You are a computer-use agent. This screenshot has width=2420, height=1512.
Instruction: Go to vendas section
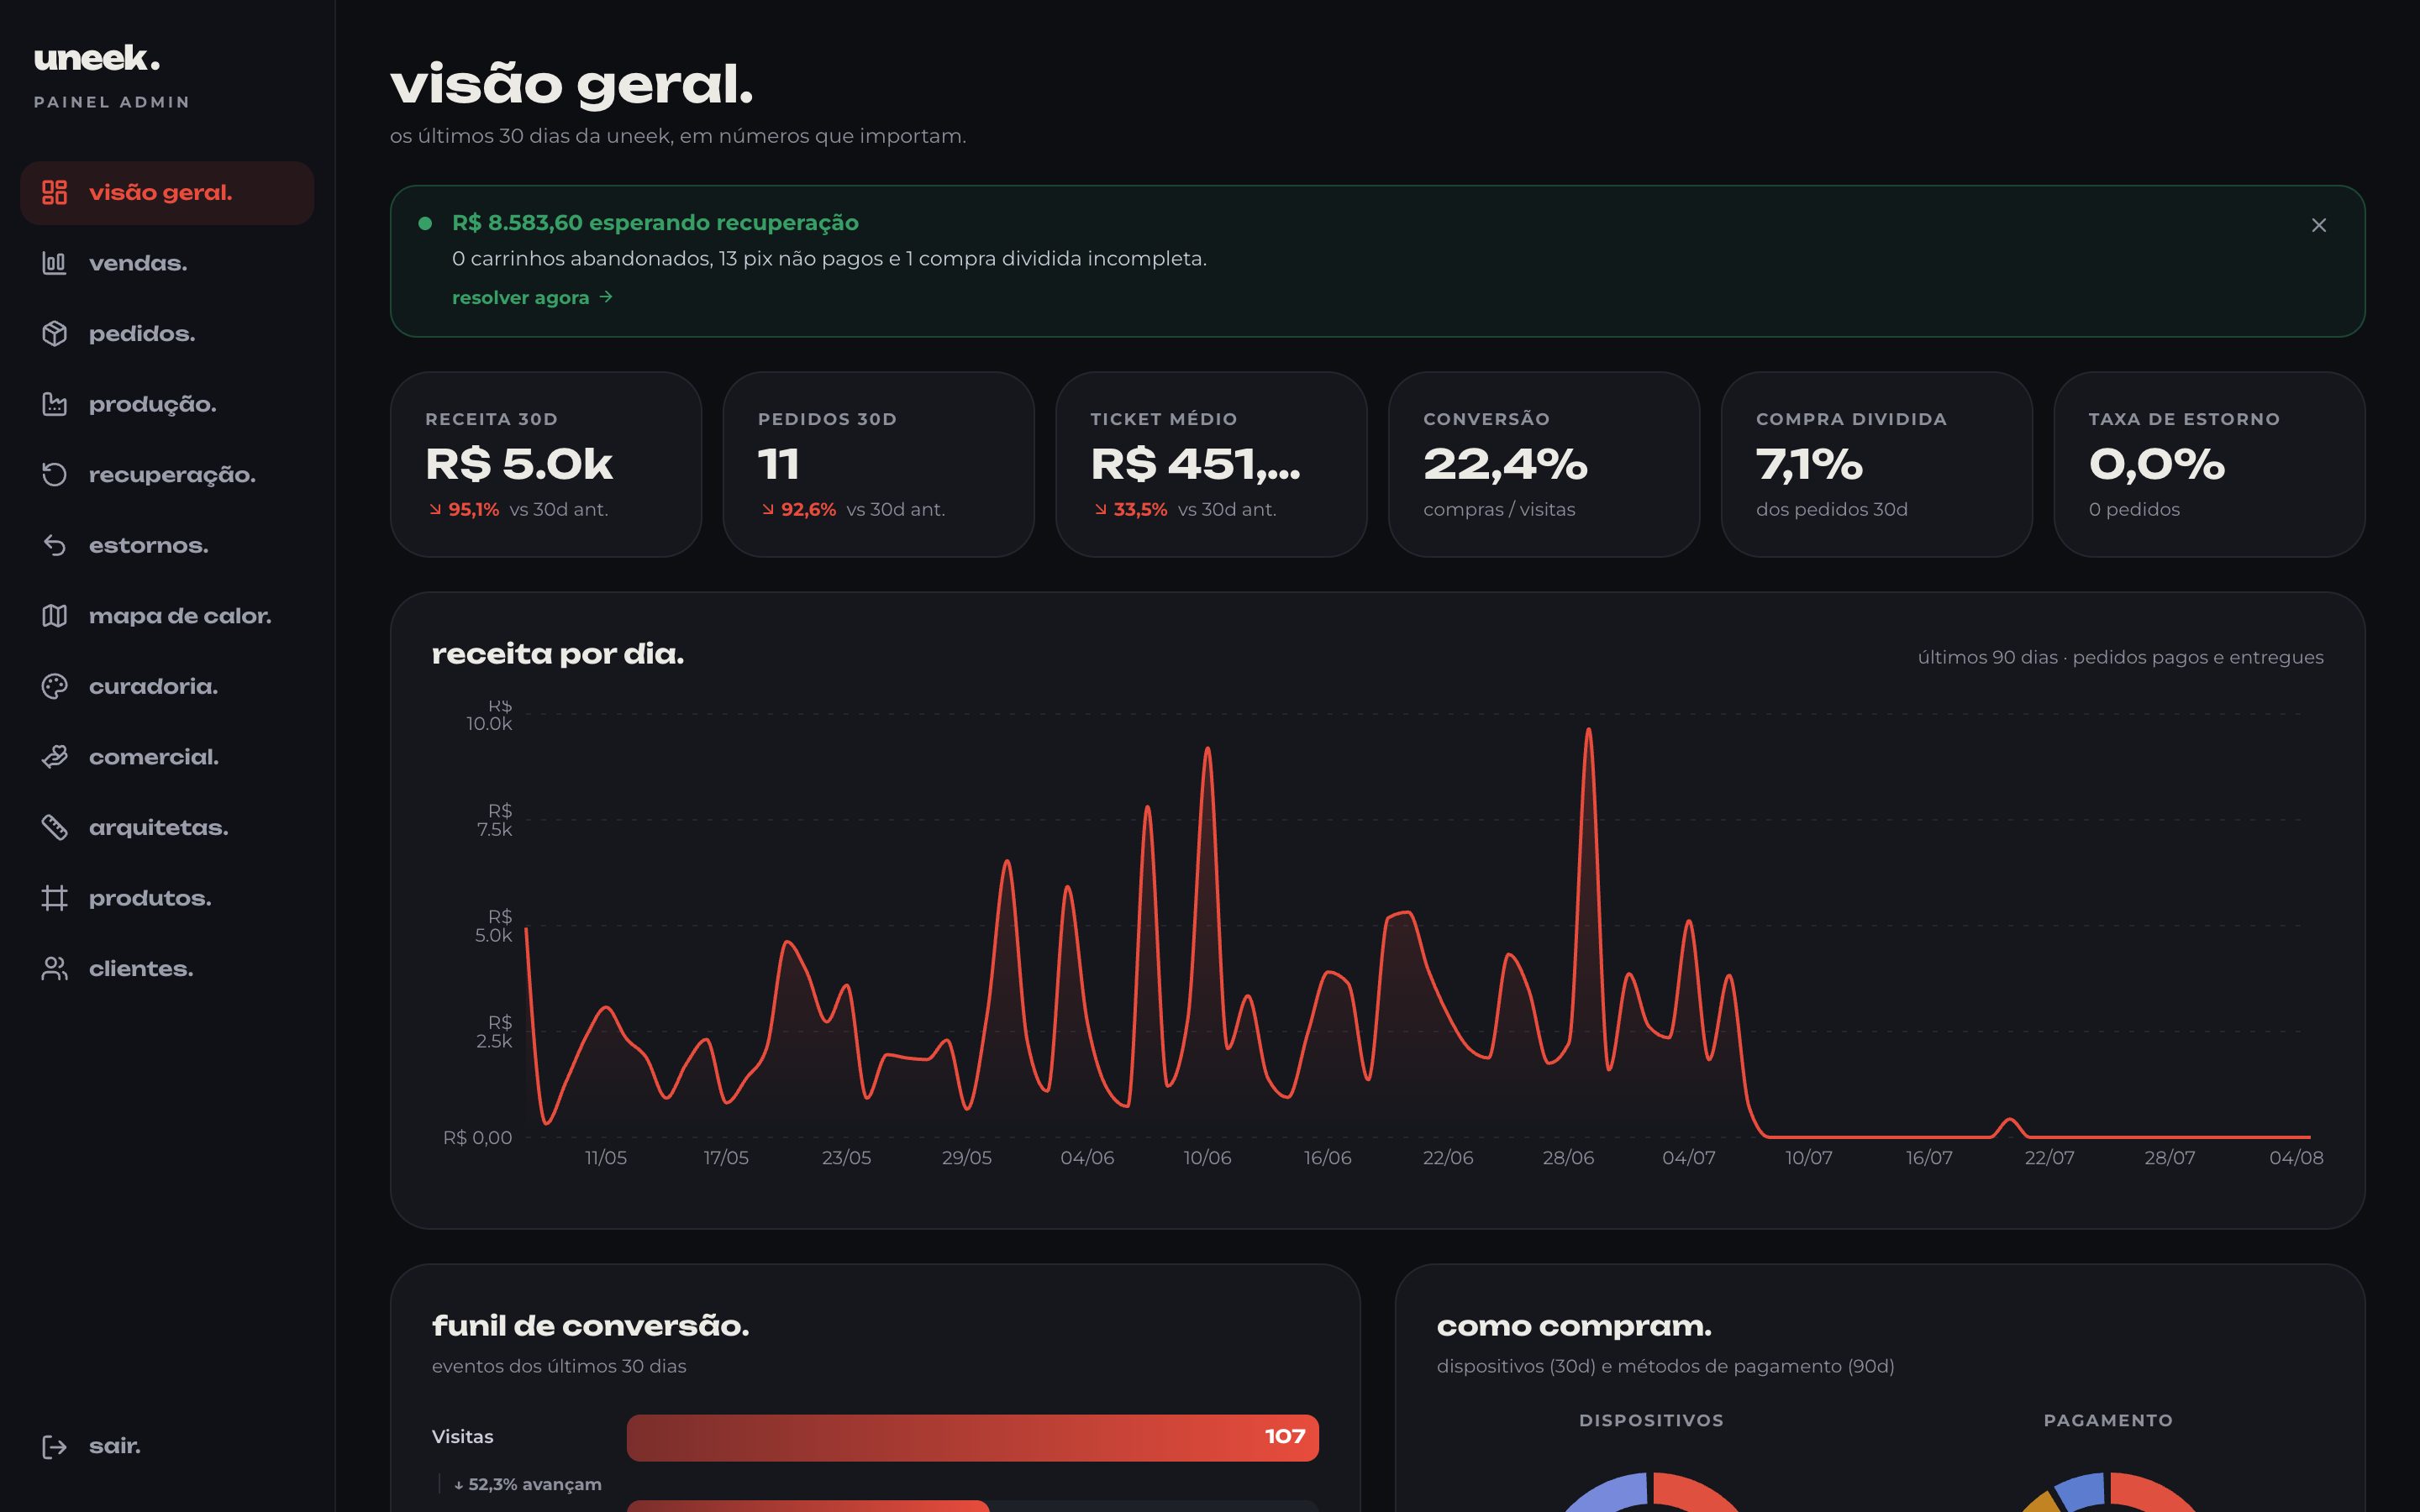coord(167,263)
